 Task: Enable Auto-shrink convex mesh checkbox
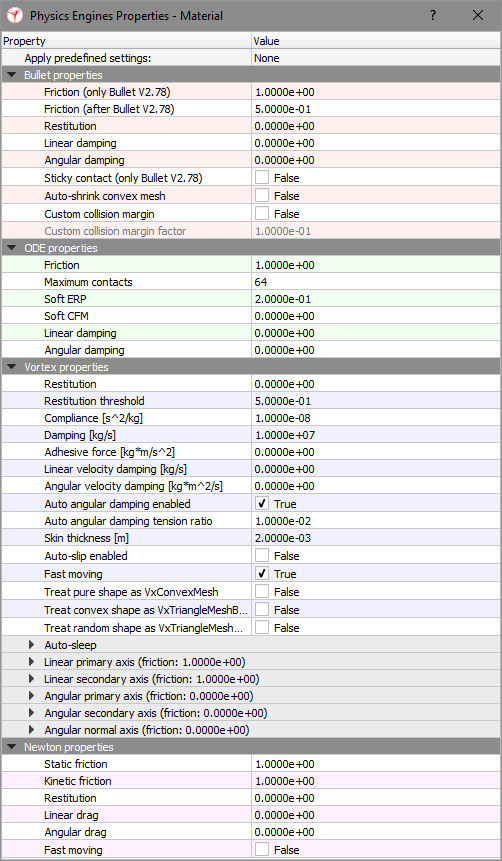[x=262, y=195]
